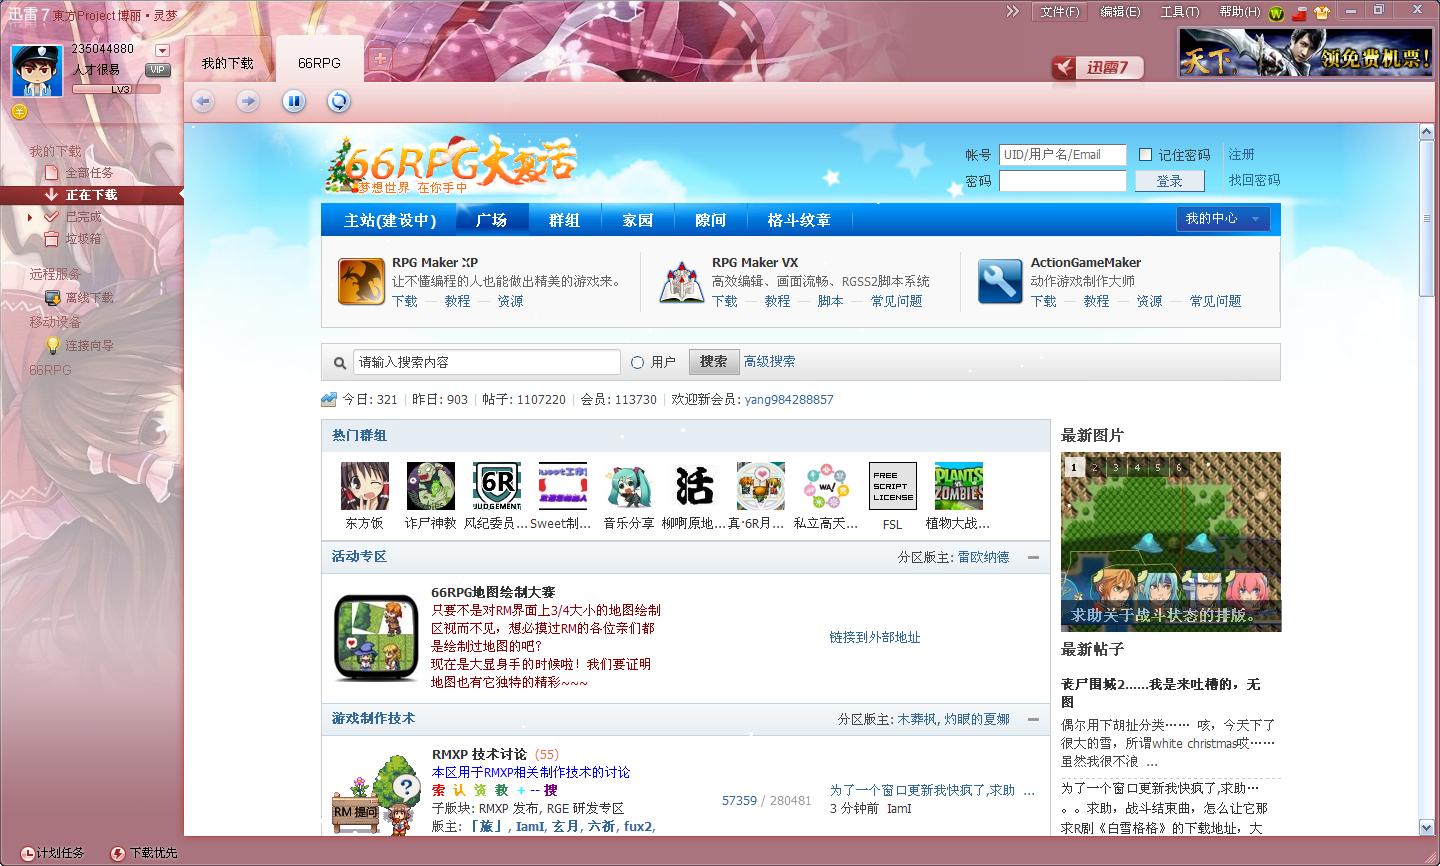Collapse the 活动专区 section

tap(1033, 557)
